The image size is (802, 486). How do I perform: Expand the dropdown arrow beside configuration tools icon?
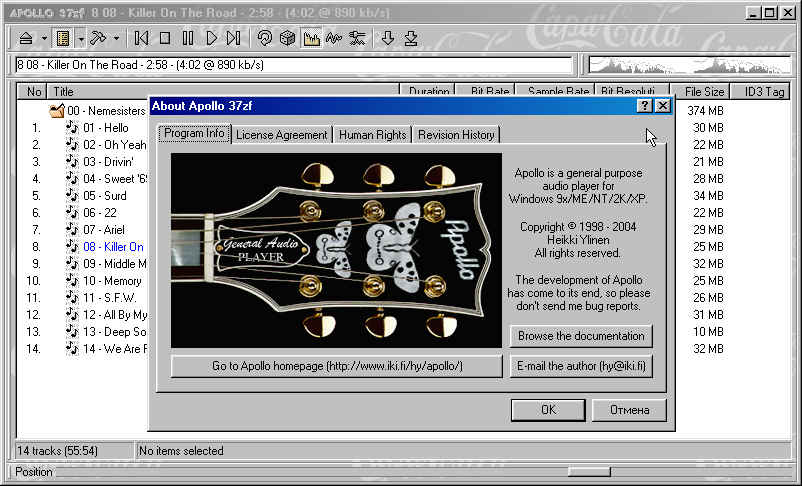pyautogui.click(x=116, y=38)
